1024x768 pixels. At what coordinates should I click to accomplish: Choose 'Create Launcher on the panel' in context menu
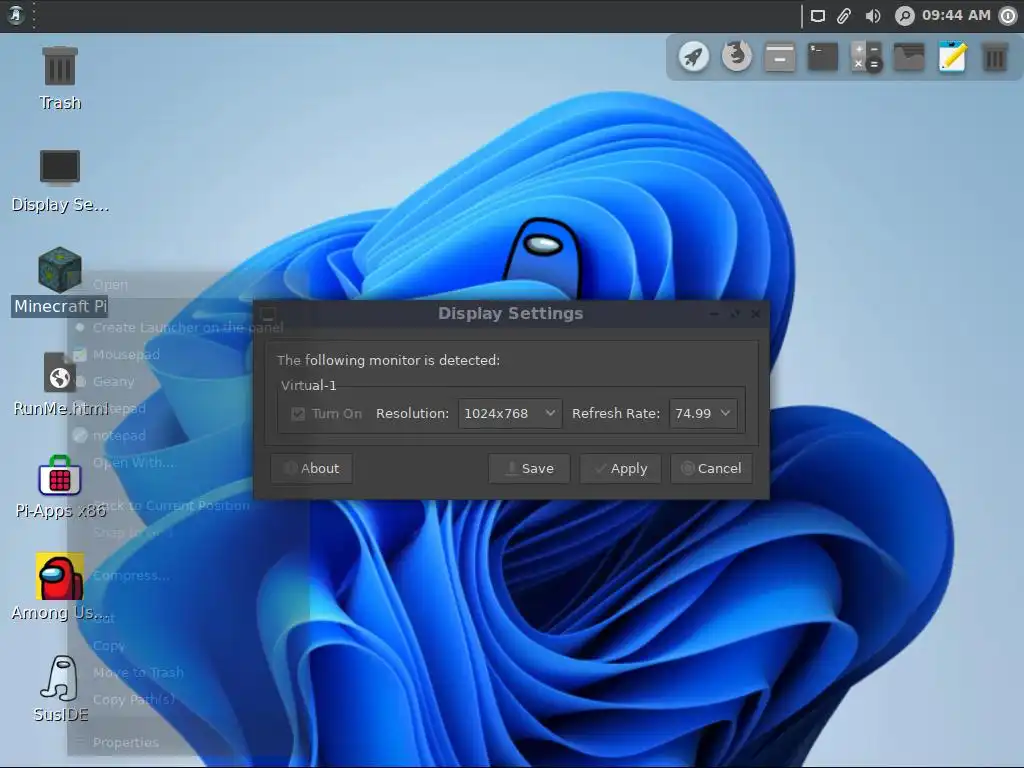(188, 328)
